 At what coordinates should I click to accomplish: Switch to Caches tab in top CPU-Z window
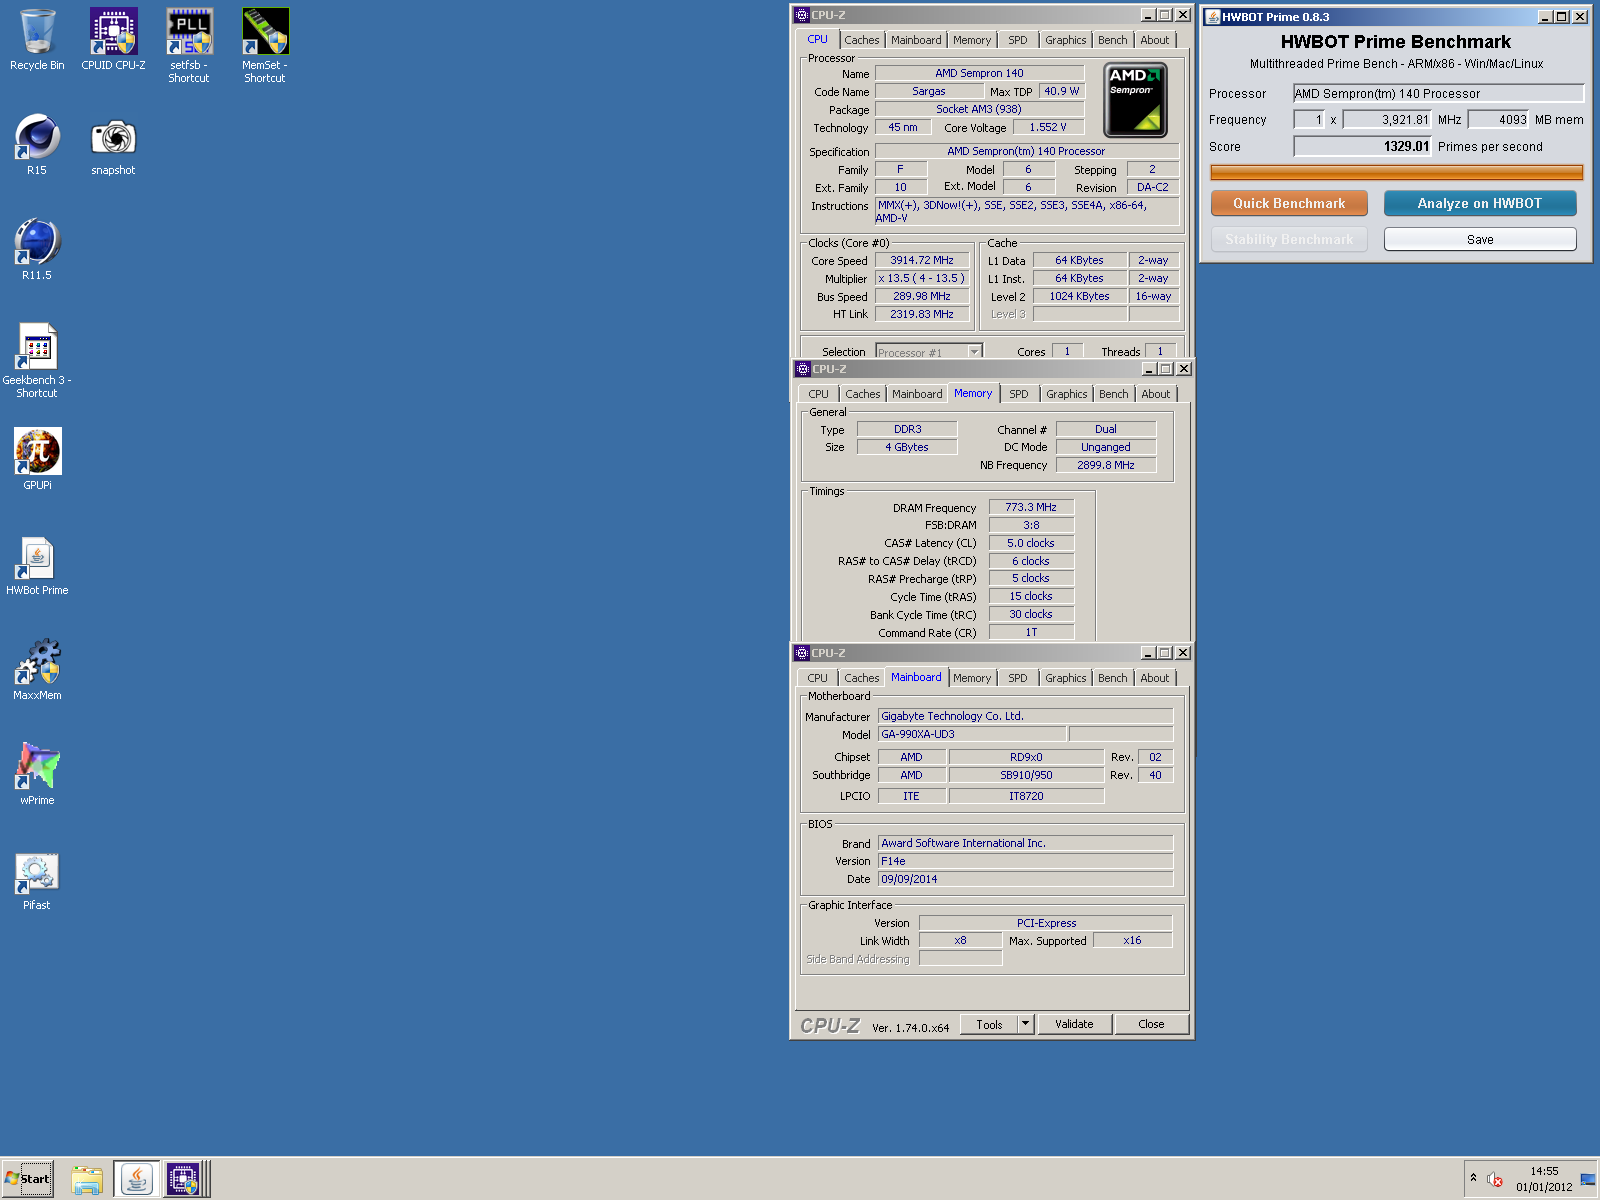[x=862, y=40]
